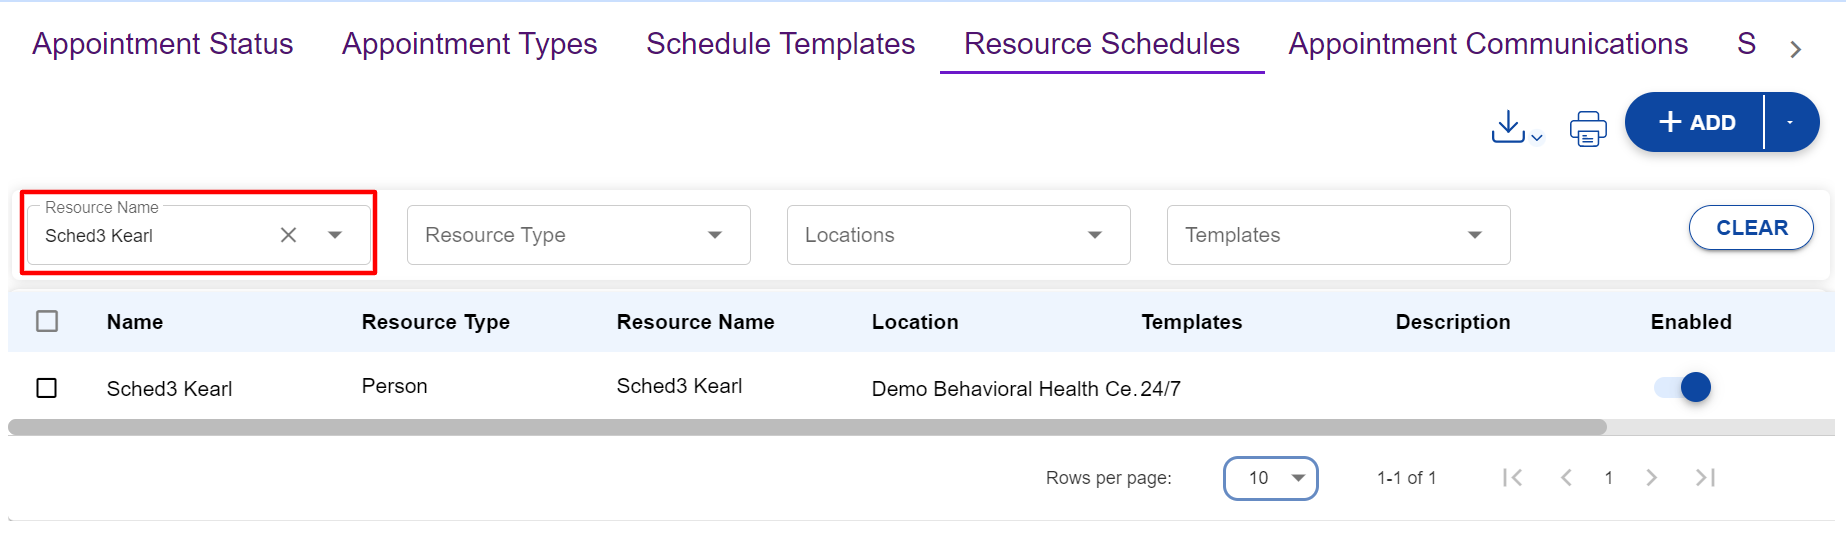Viewport: 1846px width, 538px height.
Task: Open the Resource Type filter dropdown
Action: pos(578,235)
